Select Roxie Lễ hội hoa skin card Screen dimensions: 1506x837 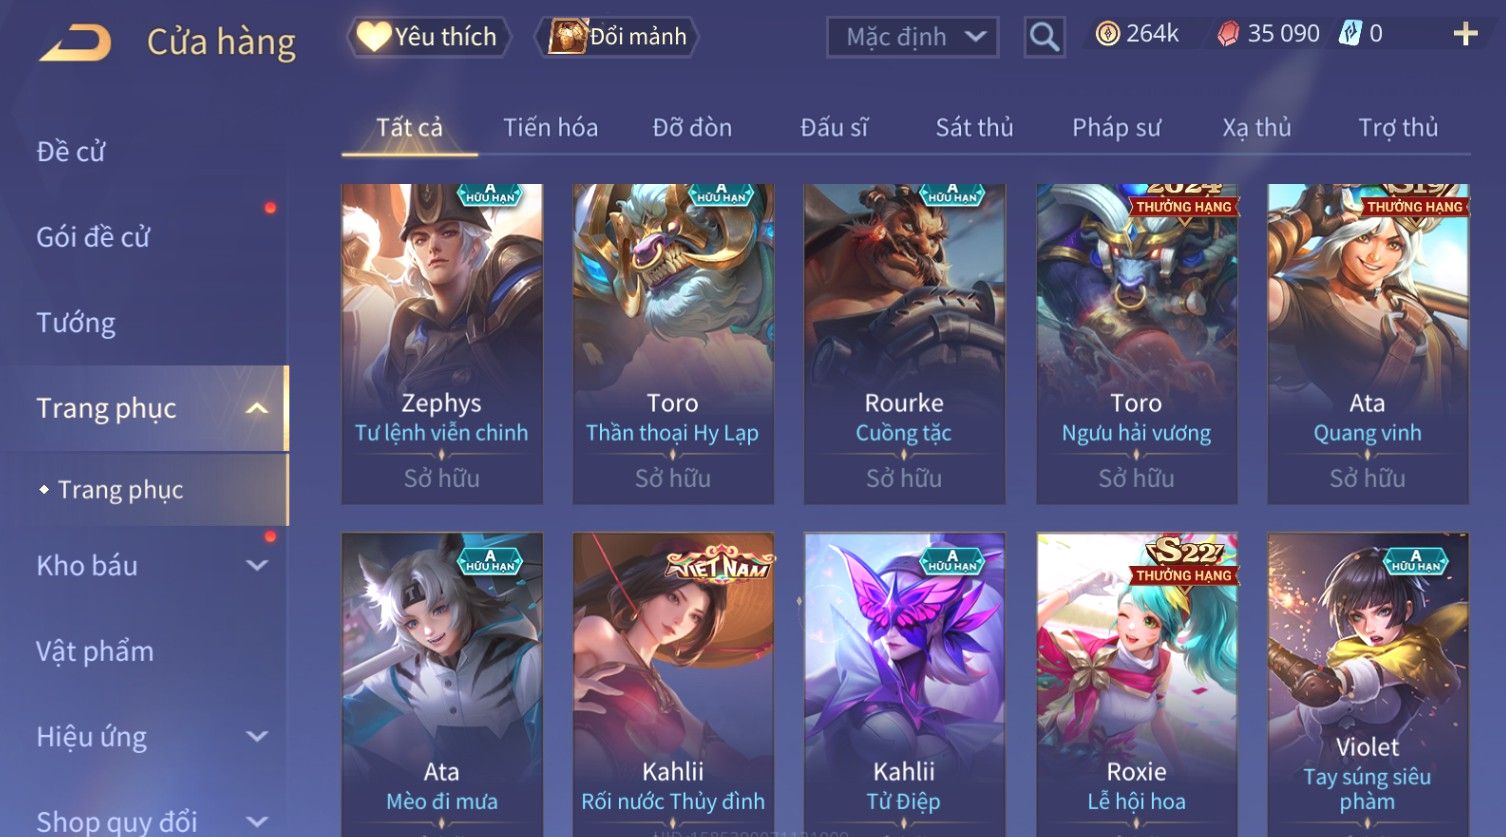pyautogui.click(x=1136, y=684)
